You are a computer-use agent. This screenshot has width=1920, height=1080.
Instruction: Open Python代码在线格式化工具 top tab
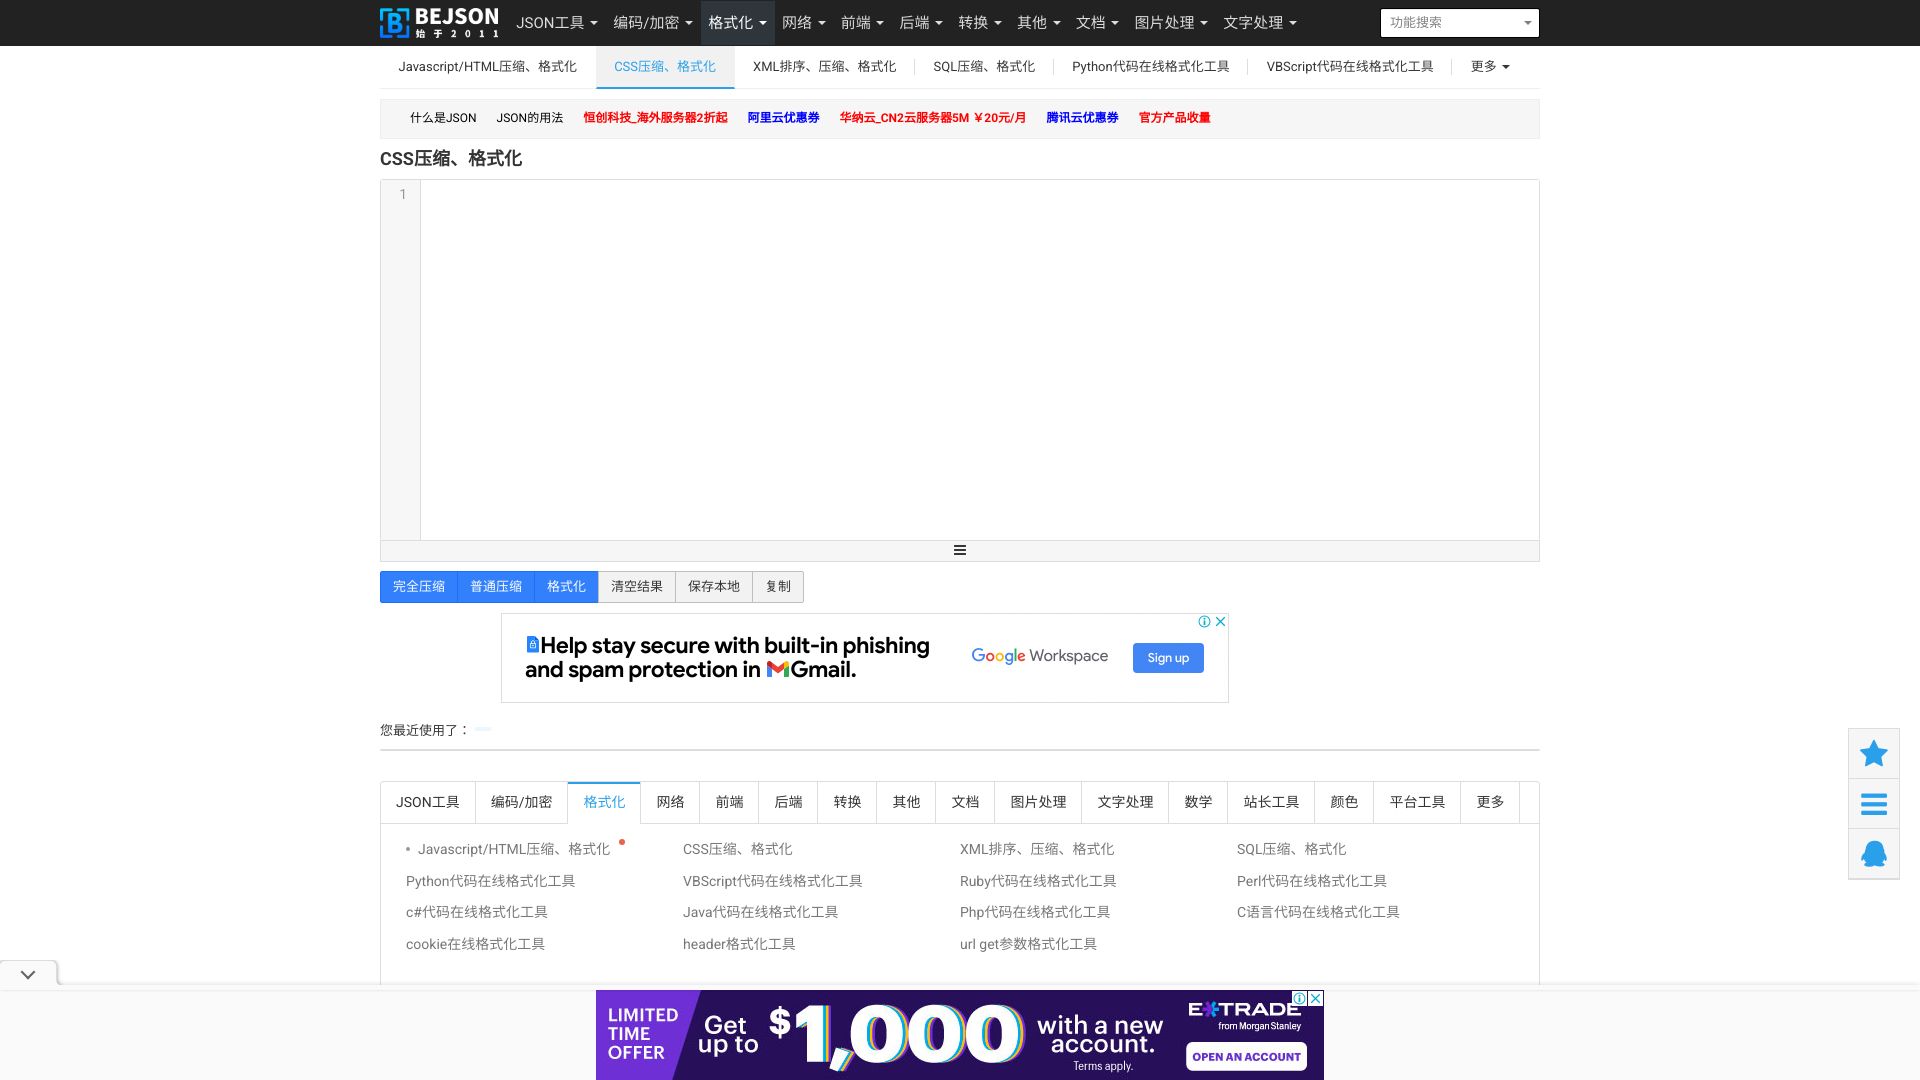tap(1150, 66)
